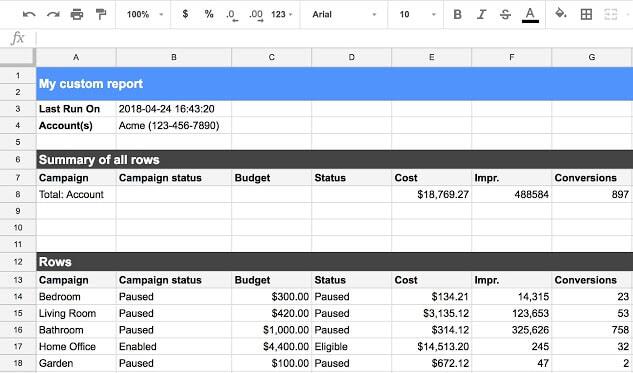633x373 pixels.
Task: Click the '$1,000.00' budget cell
Action: click(x=271, y=330)
